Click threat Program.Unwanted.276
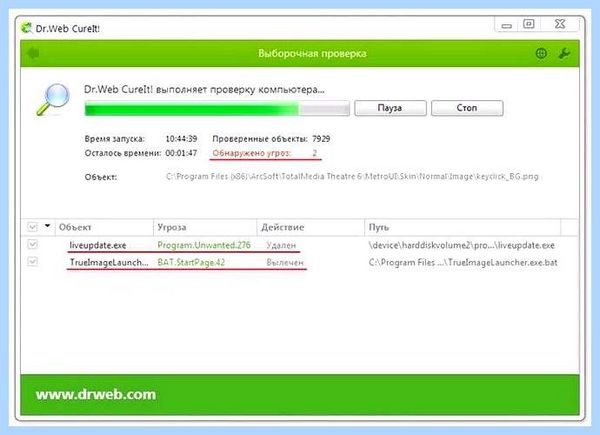This screenshot has height=435, width=600. click(204, 245)
